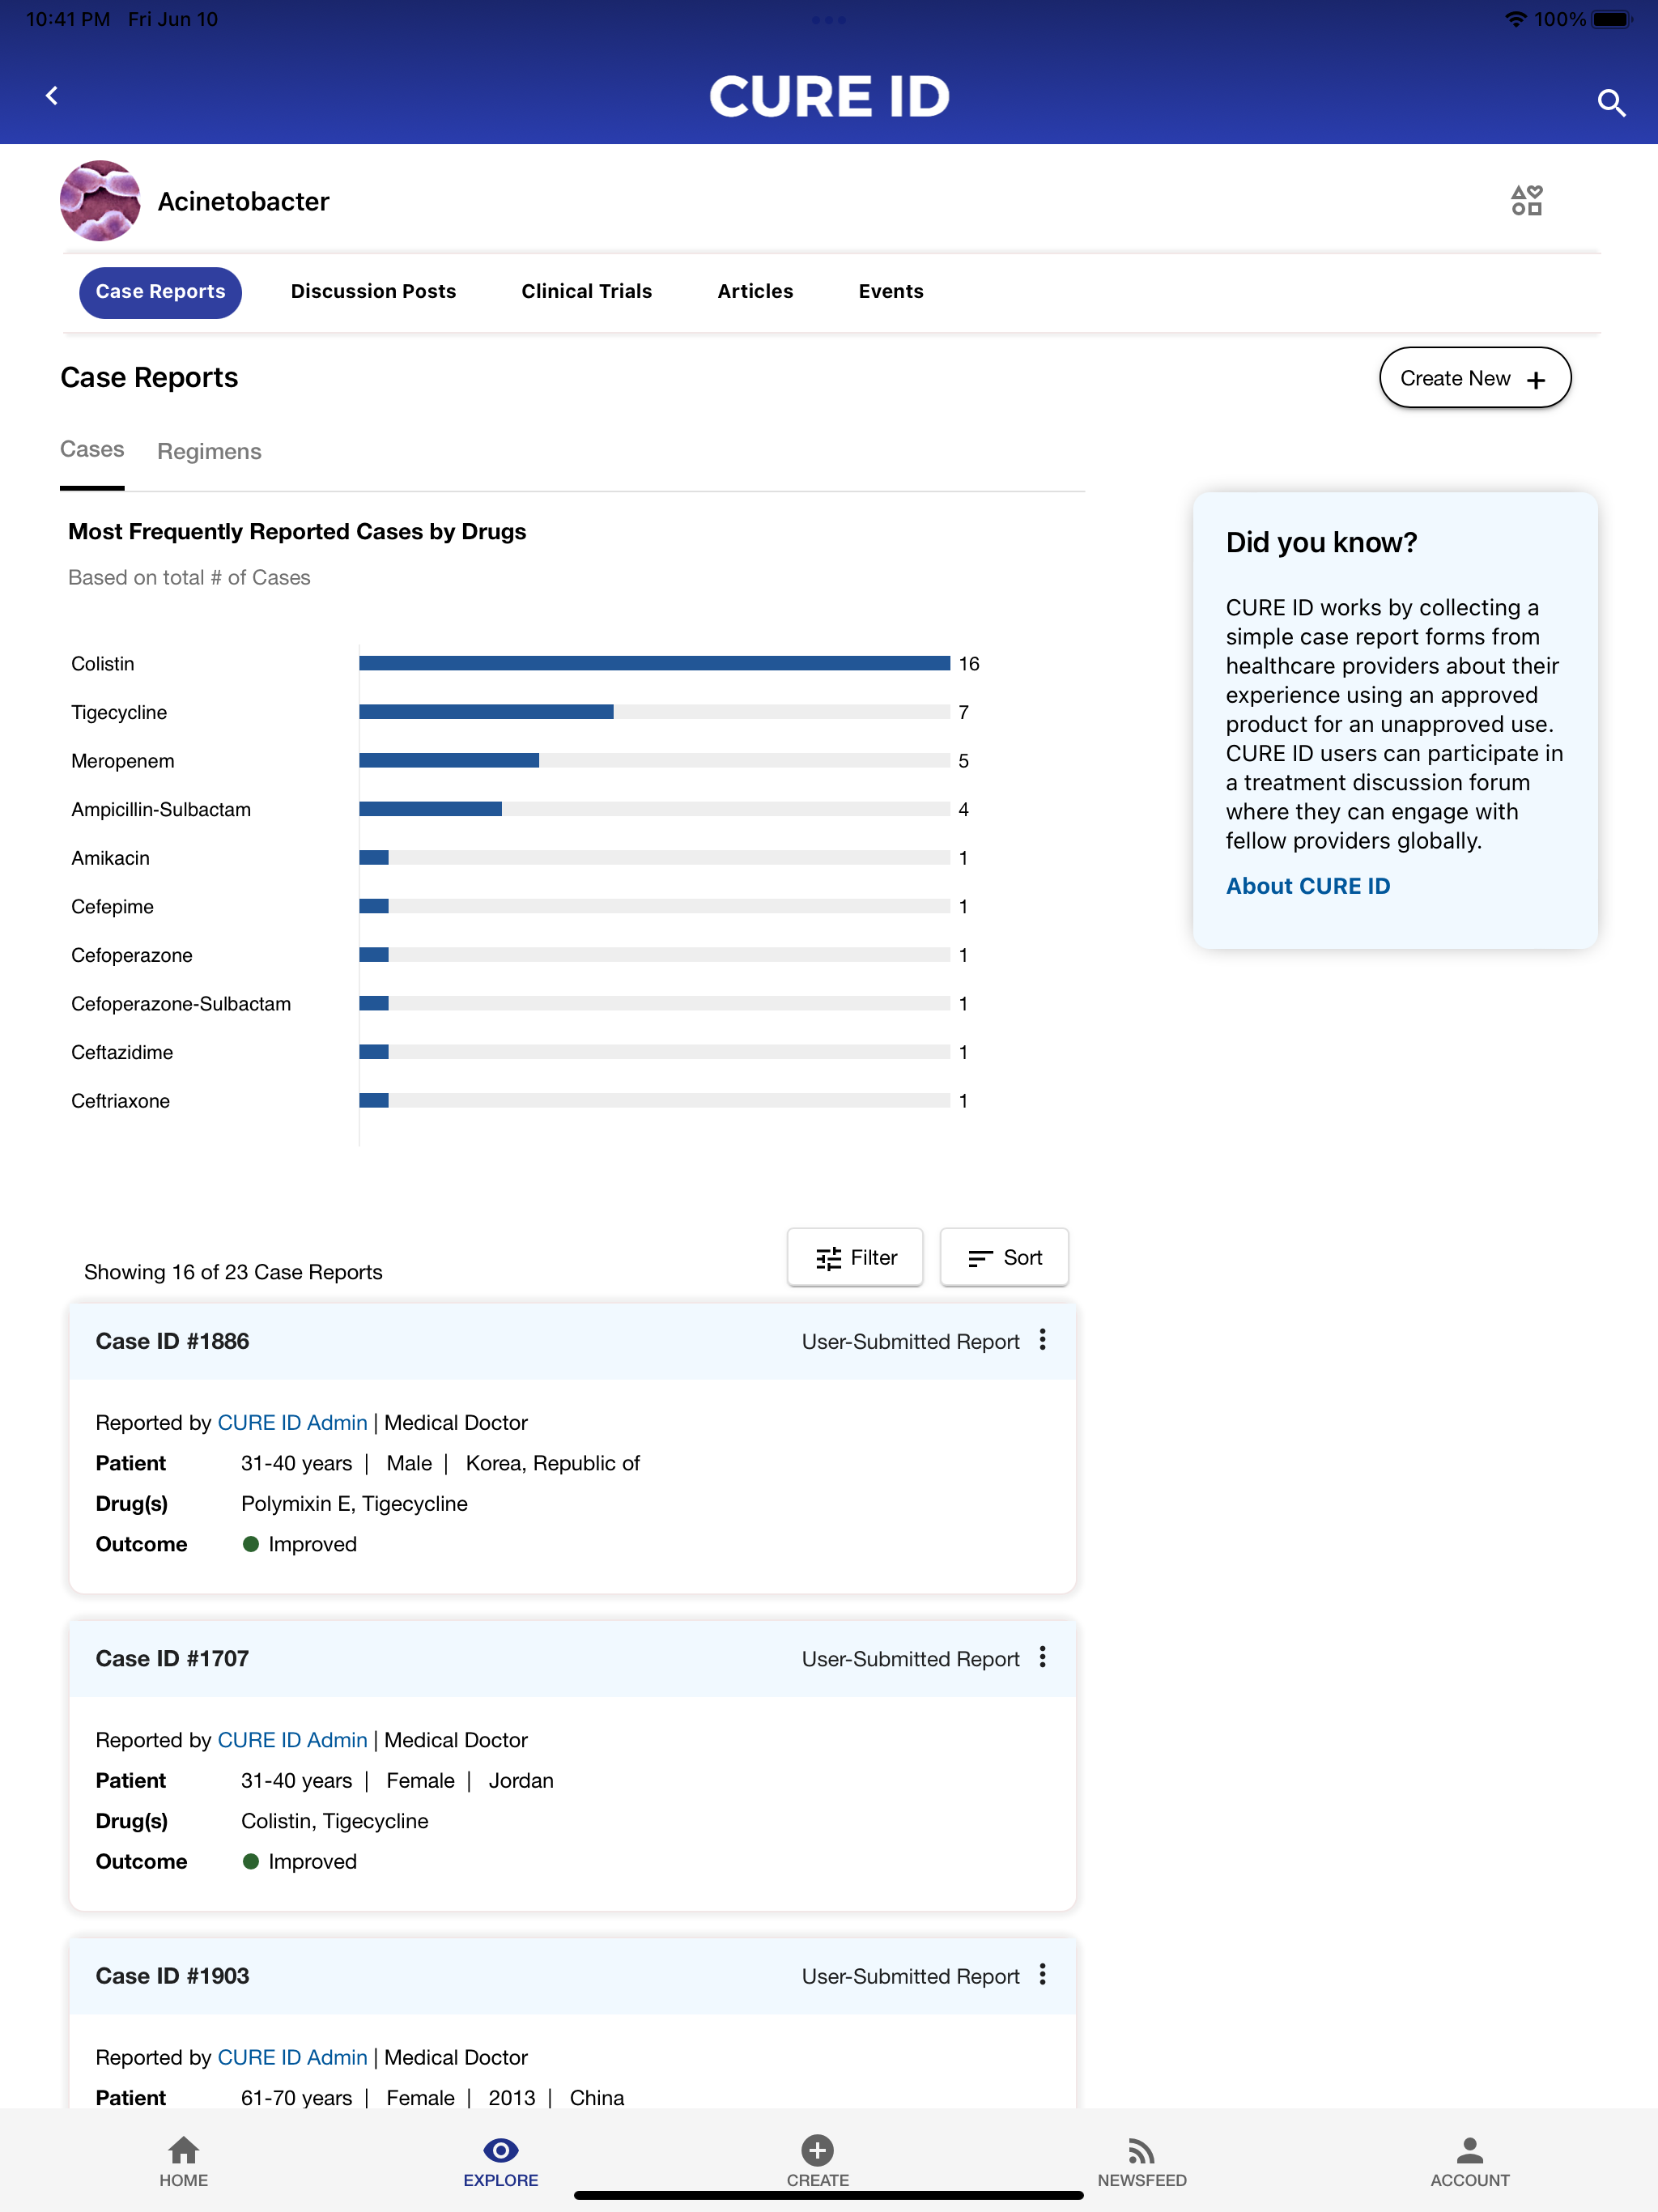
Task: Open CURE ID Admin link in Case #1903
Action: 293,2057
